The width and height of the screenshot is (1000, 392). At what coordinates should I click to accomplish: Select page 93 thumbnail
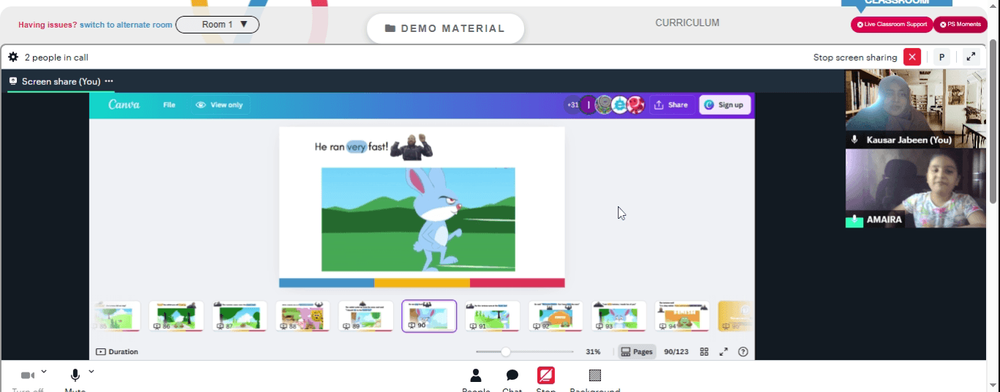(619, 316)
